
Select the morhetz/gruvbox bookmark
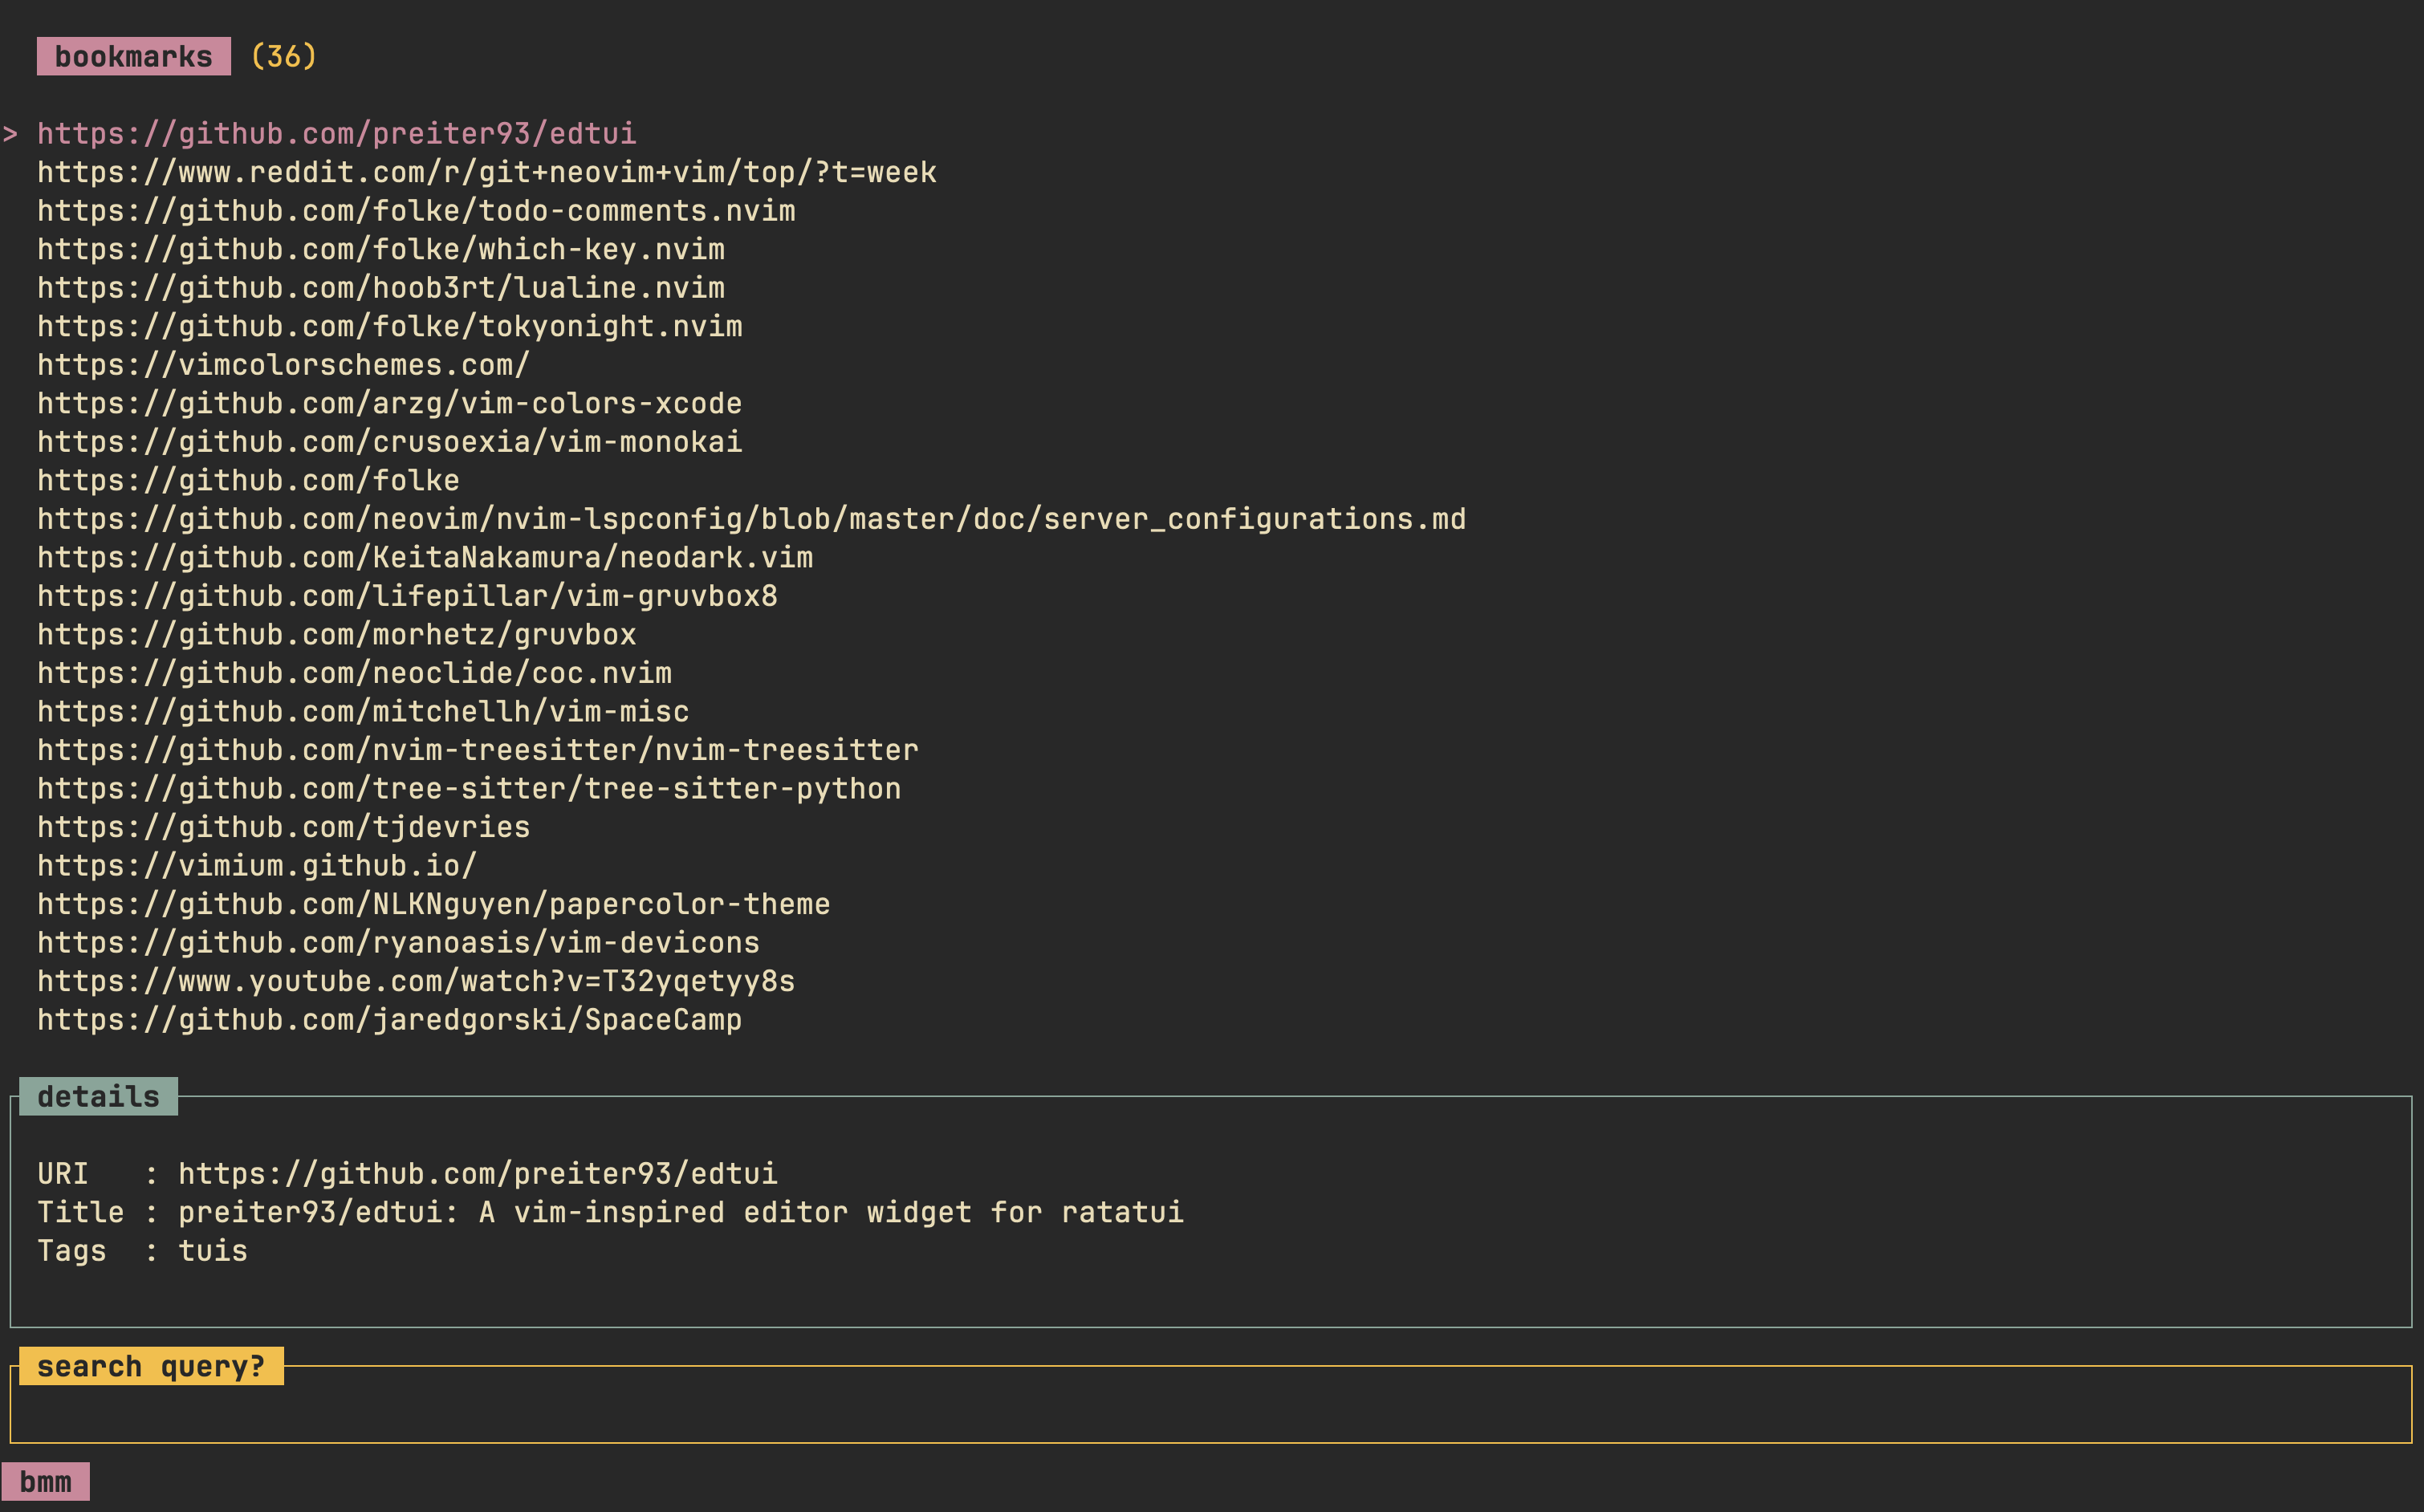[x=337, y=634]
